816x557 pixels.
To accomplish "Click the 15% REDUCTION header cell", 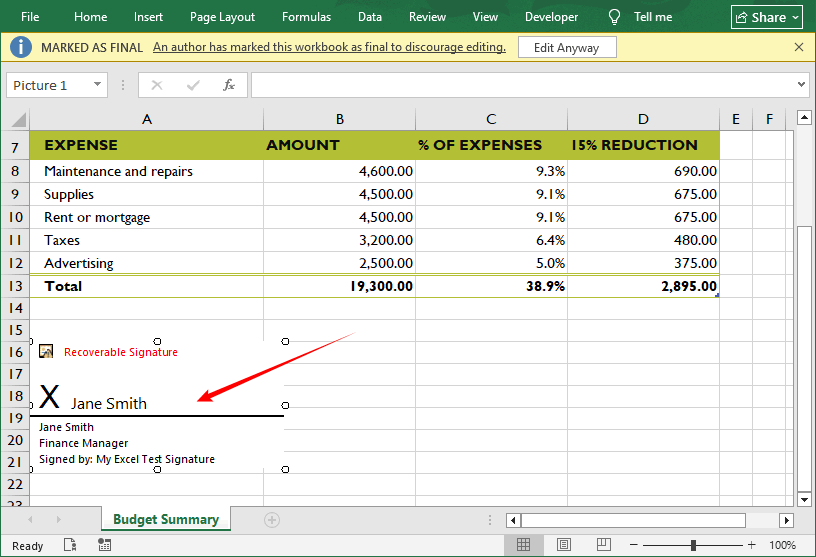I will click(x=643, y=145).
